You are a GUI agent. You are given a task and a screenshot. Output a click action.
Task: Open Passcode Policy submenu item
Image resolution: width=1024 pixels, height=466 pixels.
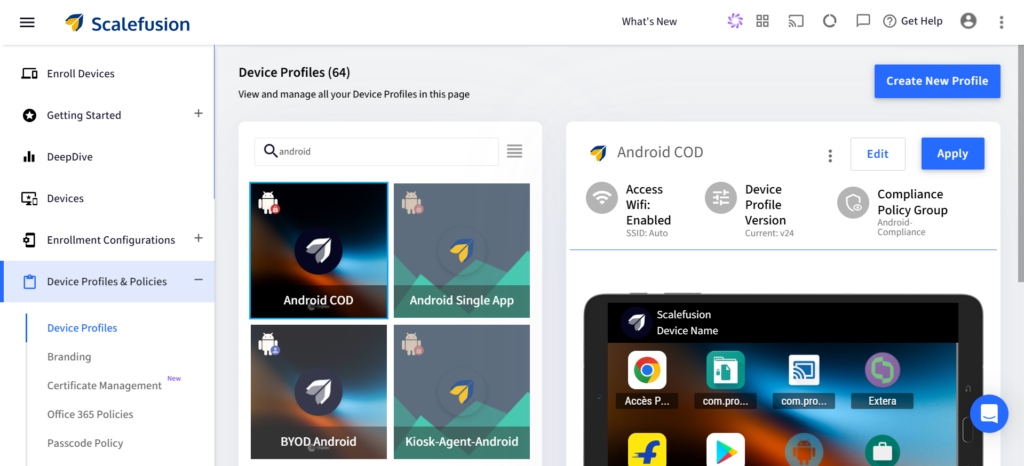pyautogui.click(x=85, y=443)
